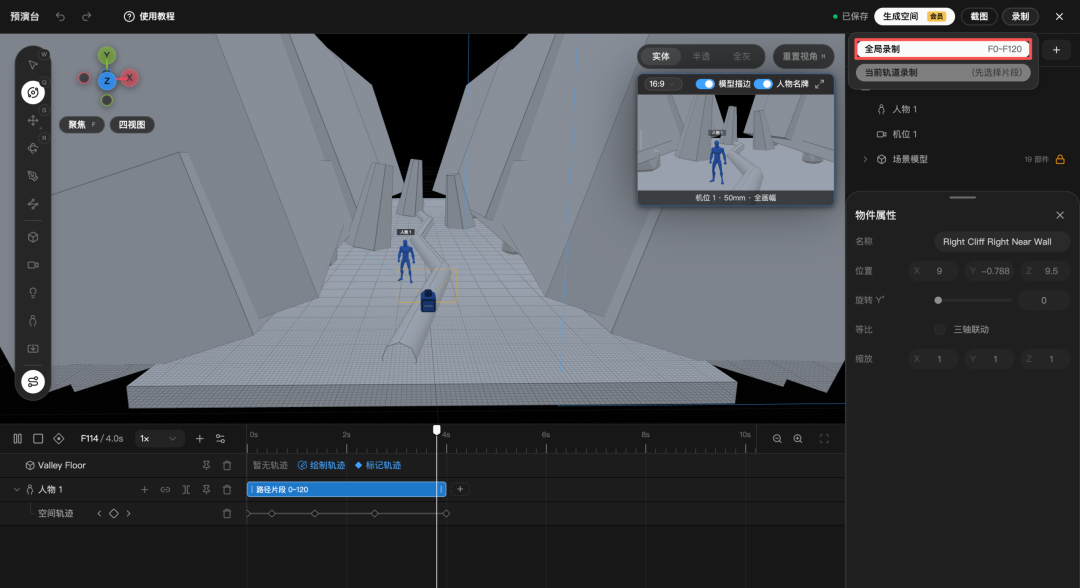Pin the 人物 1 track
The height and width of the screenshot is (588, 1080).
tap(206, 490)
